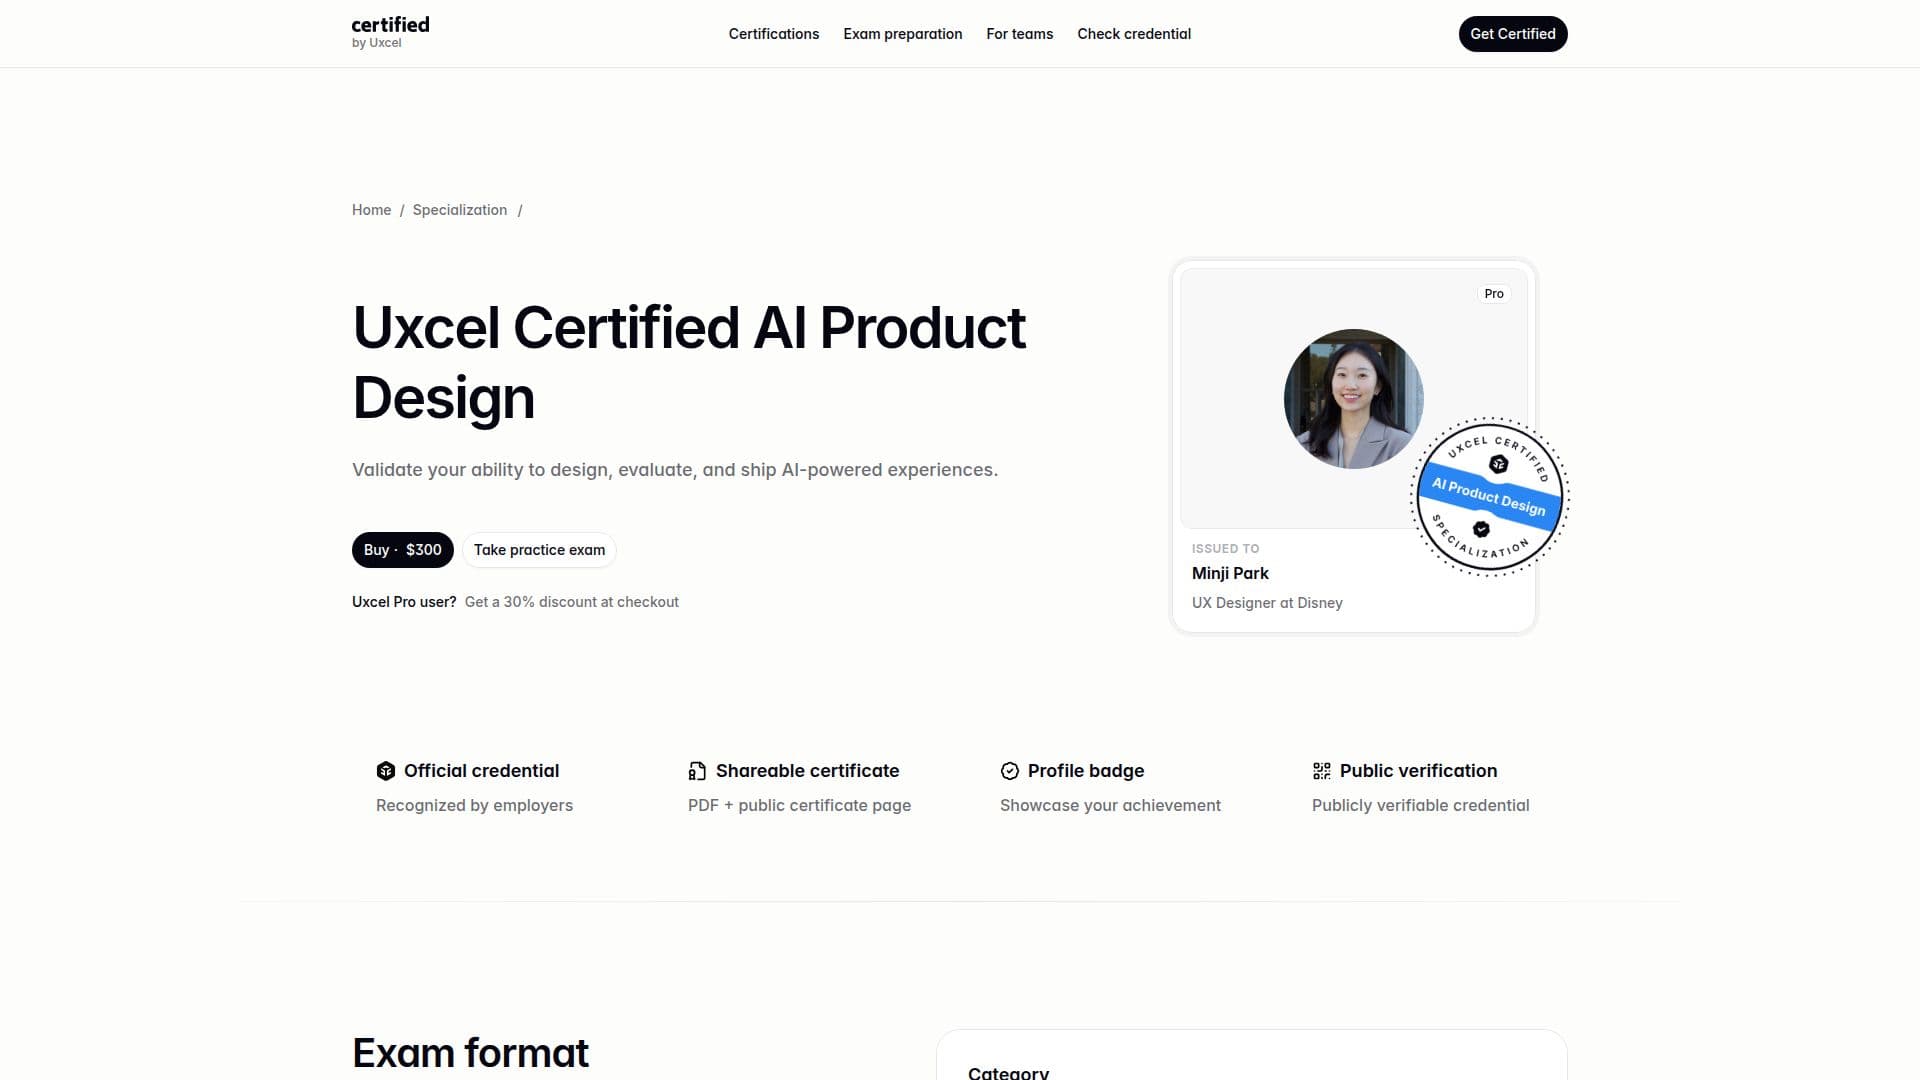1920x1080 pixels.
Task: Click the ISSUED TO label
Action: (x=1225, y=549)
